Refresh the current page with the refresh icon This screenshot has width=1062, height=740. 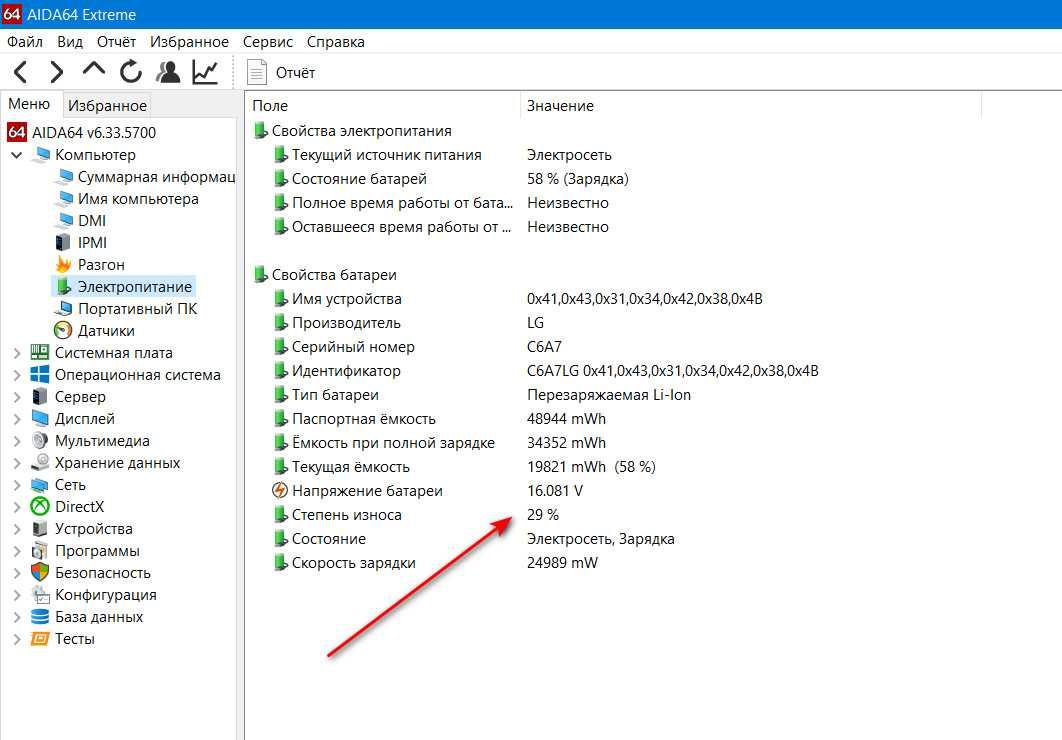tap(131, 72)
